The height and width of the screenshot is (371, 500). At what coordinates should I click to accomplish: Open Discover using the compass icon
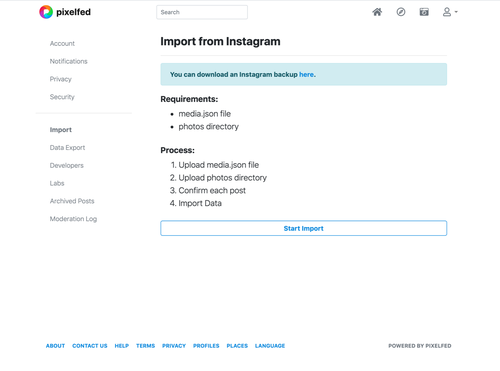(x=401, y=12)
